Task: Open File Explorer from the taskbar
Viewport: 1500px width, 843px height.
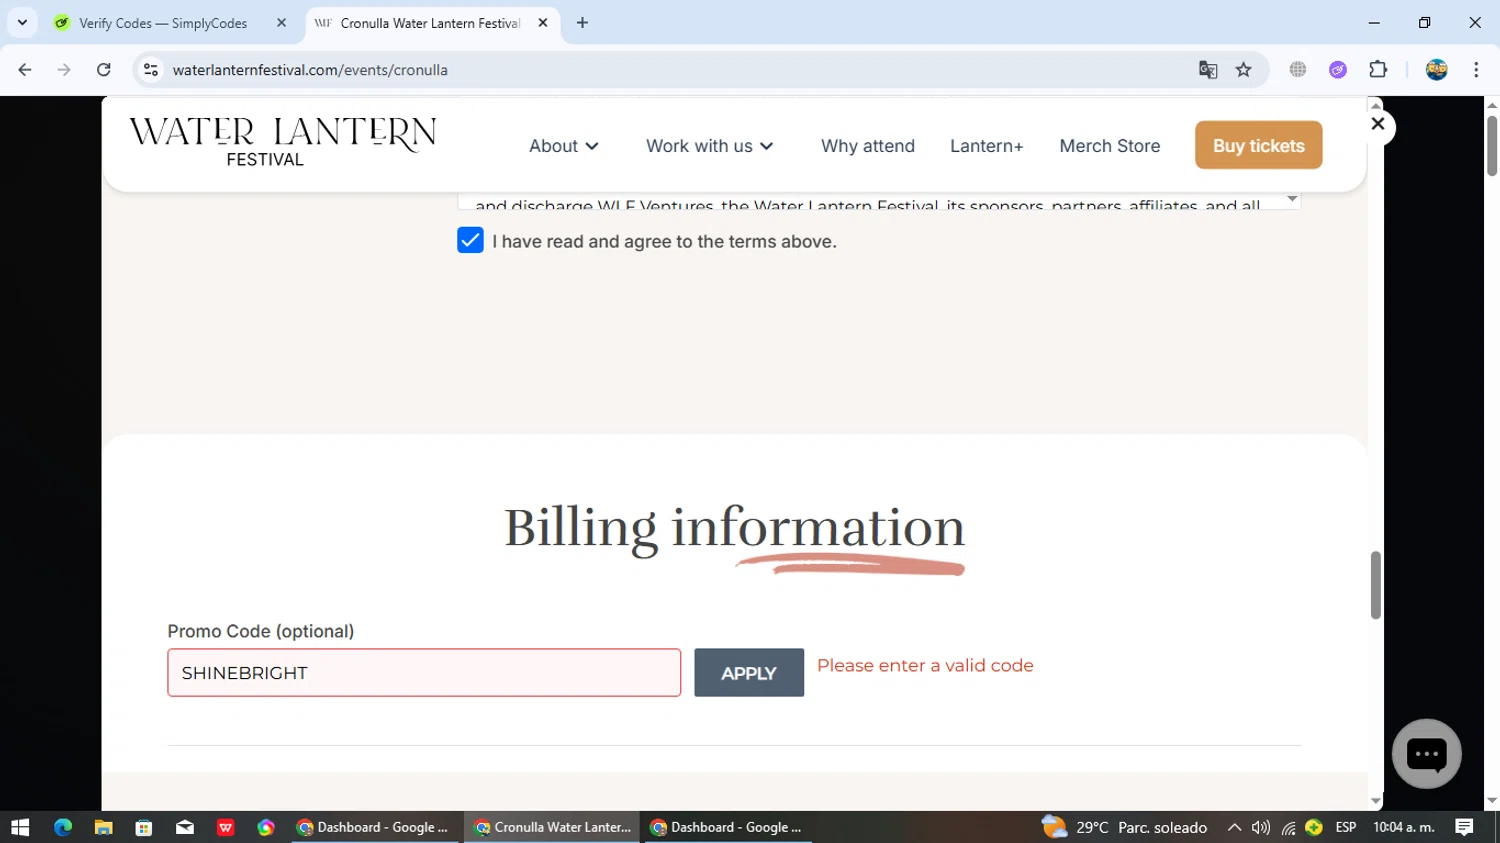Action: (103, 827)
